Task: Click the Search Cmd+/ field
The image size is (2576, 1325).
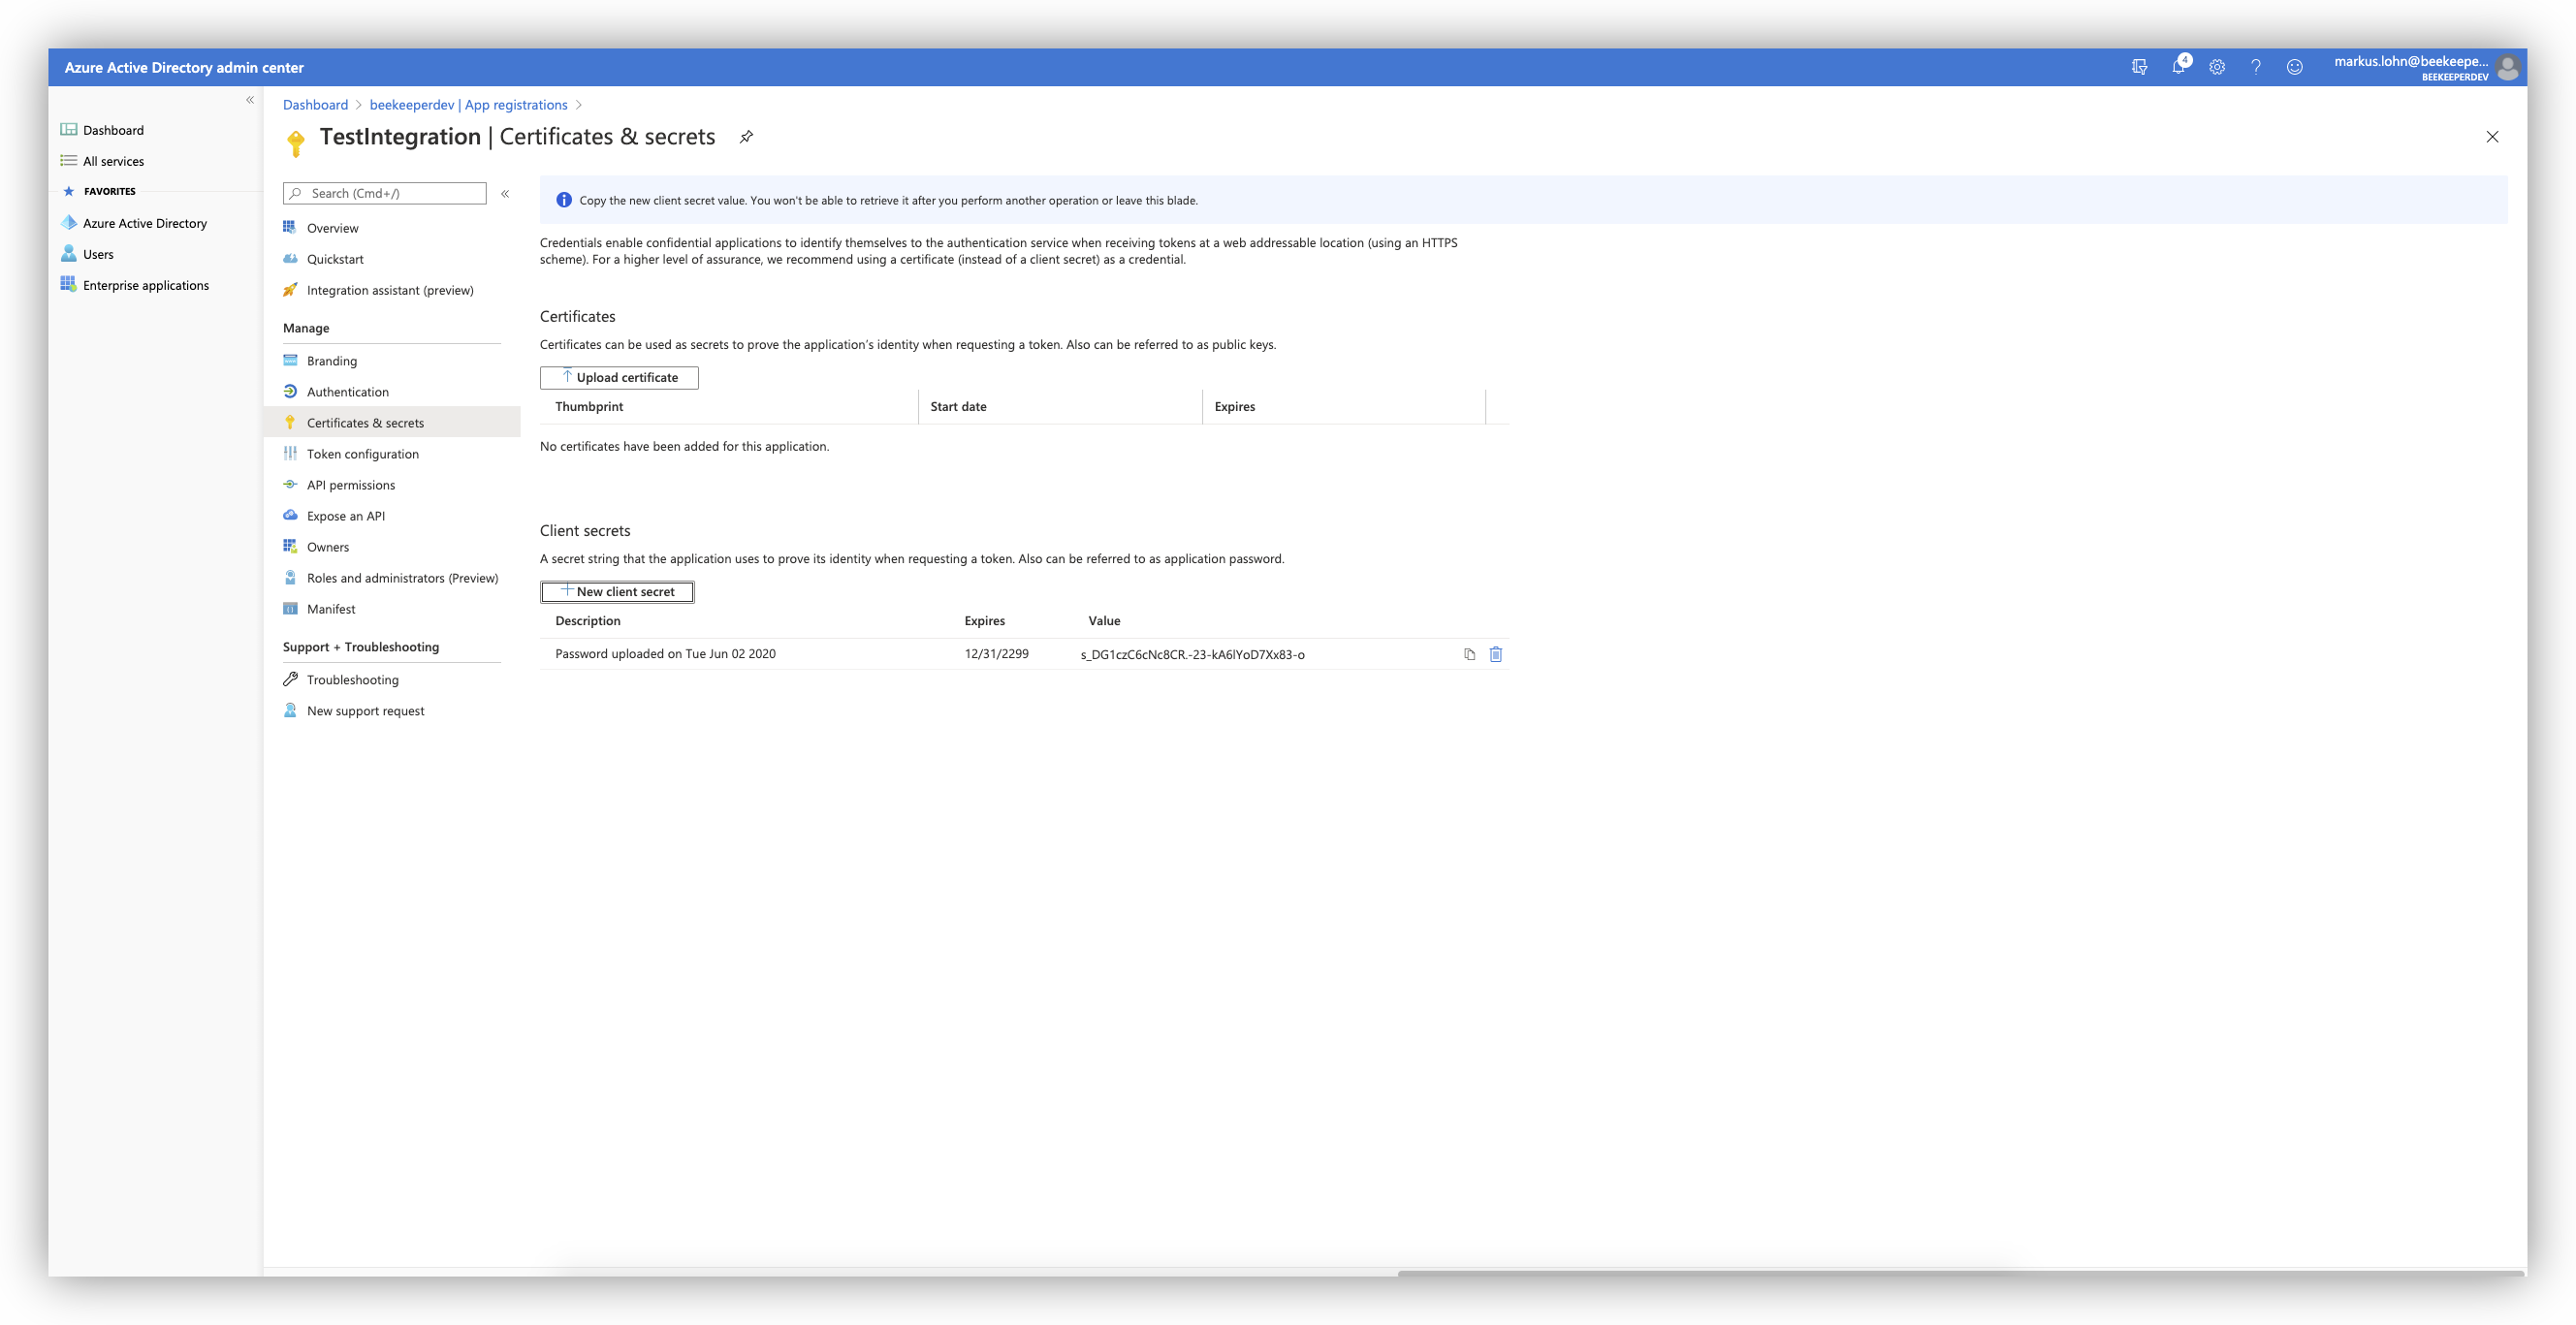Action: pyautogui.click(x=383, y=193)
